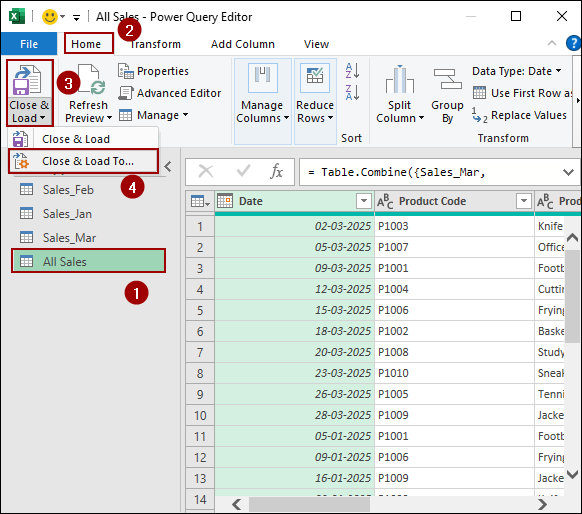The width and height of the screenshot is (582, 514).
Task: Switch to the Home tab
Action: click(x=86, y=44)
